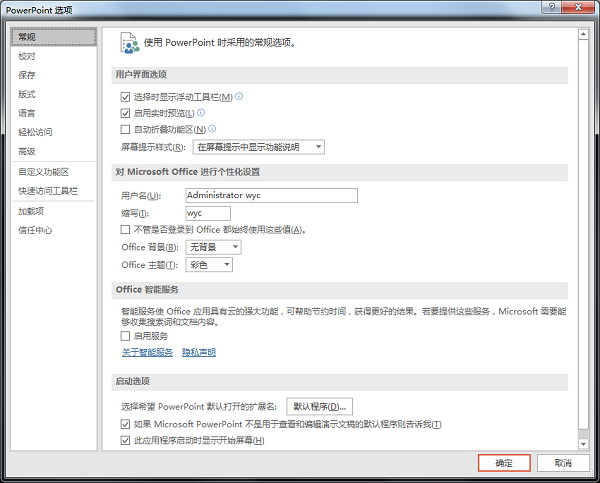Viewport: 600px width, 483px height.
Task: Open the 常规 options category
Action: [x=54, y=37]
